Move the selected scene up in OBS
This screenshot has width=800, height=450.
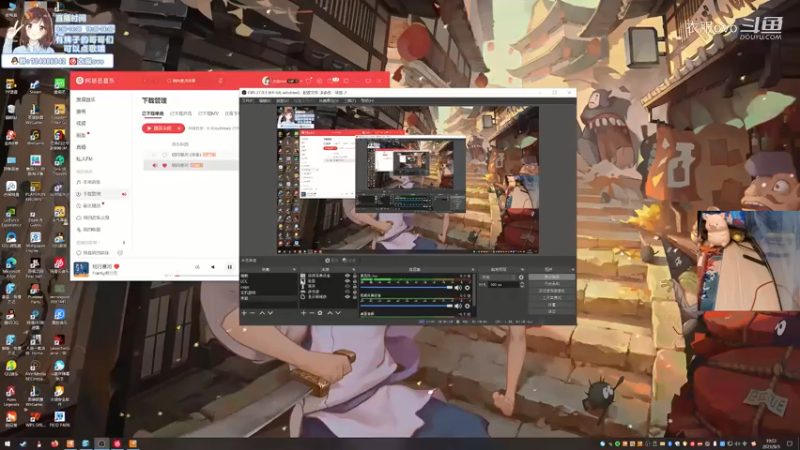click(x=262, y=313)
